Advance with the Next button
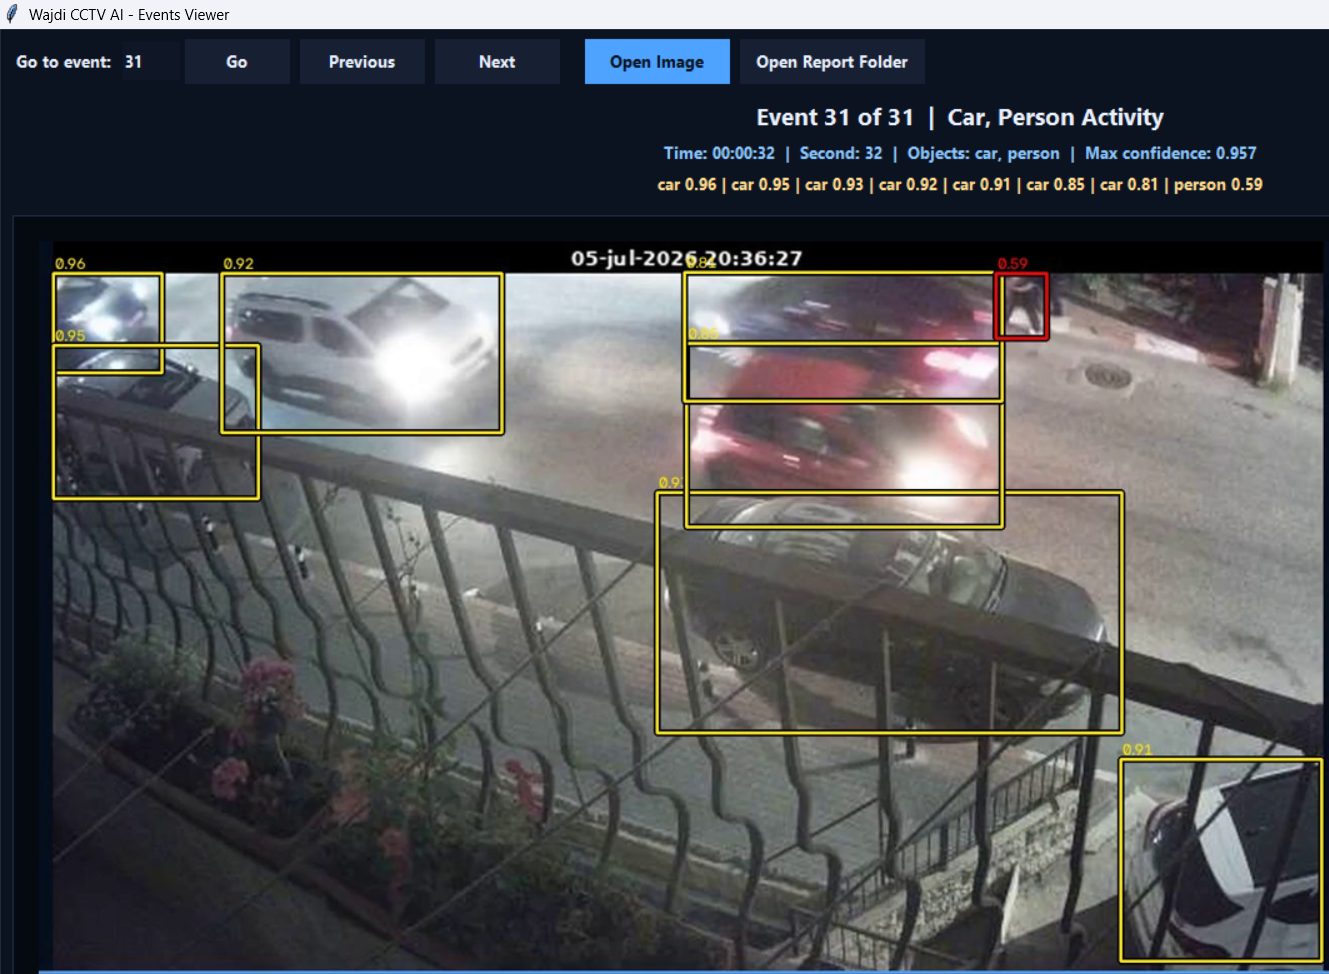Image resolution: width=1329 pixels, height=974 pixels. pos(497,62)
